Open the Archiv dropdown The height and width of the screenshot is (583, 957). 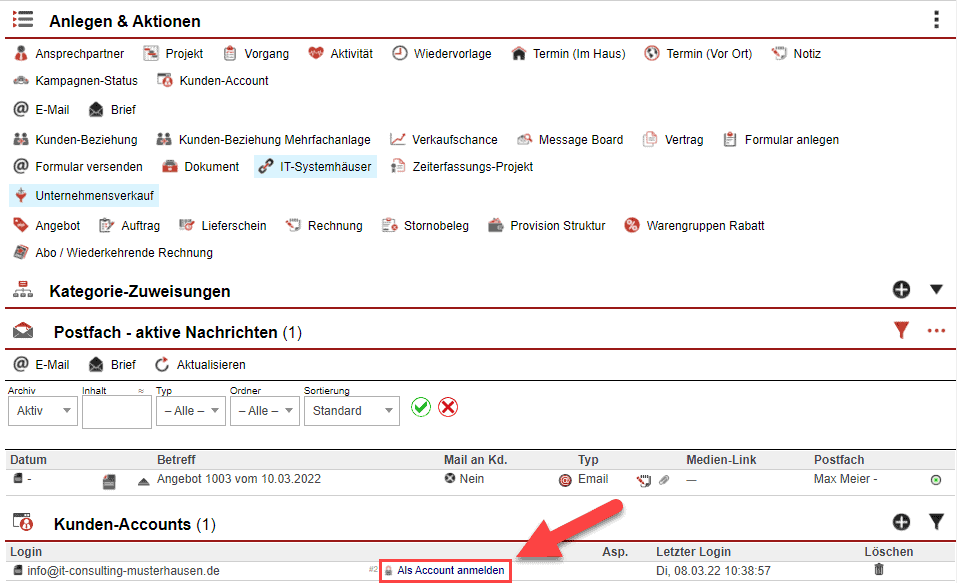42,411
